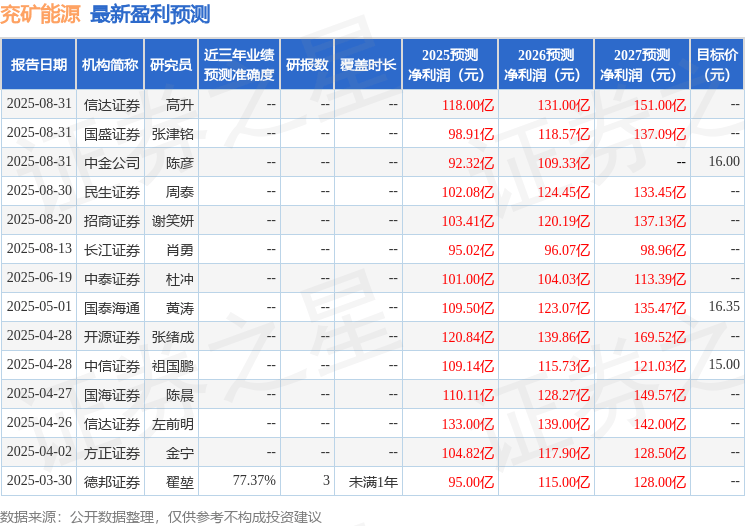Click profit value 92.32亿
The width and height of the screenshot is (745, 526).
pyautogui.click(x=471, y=163)
